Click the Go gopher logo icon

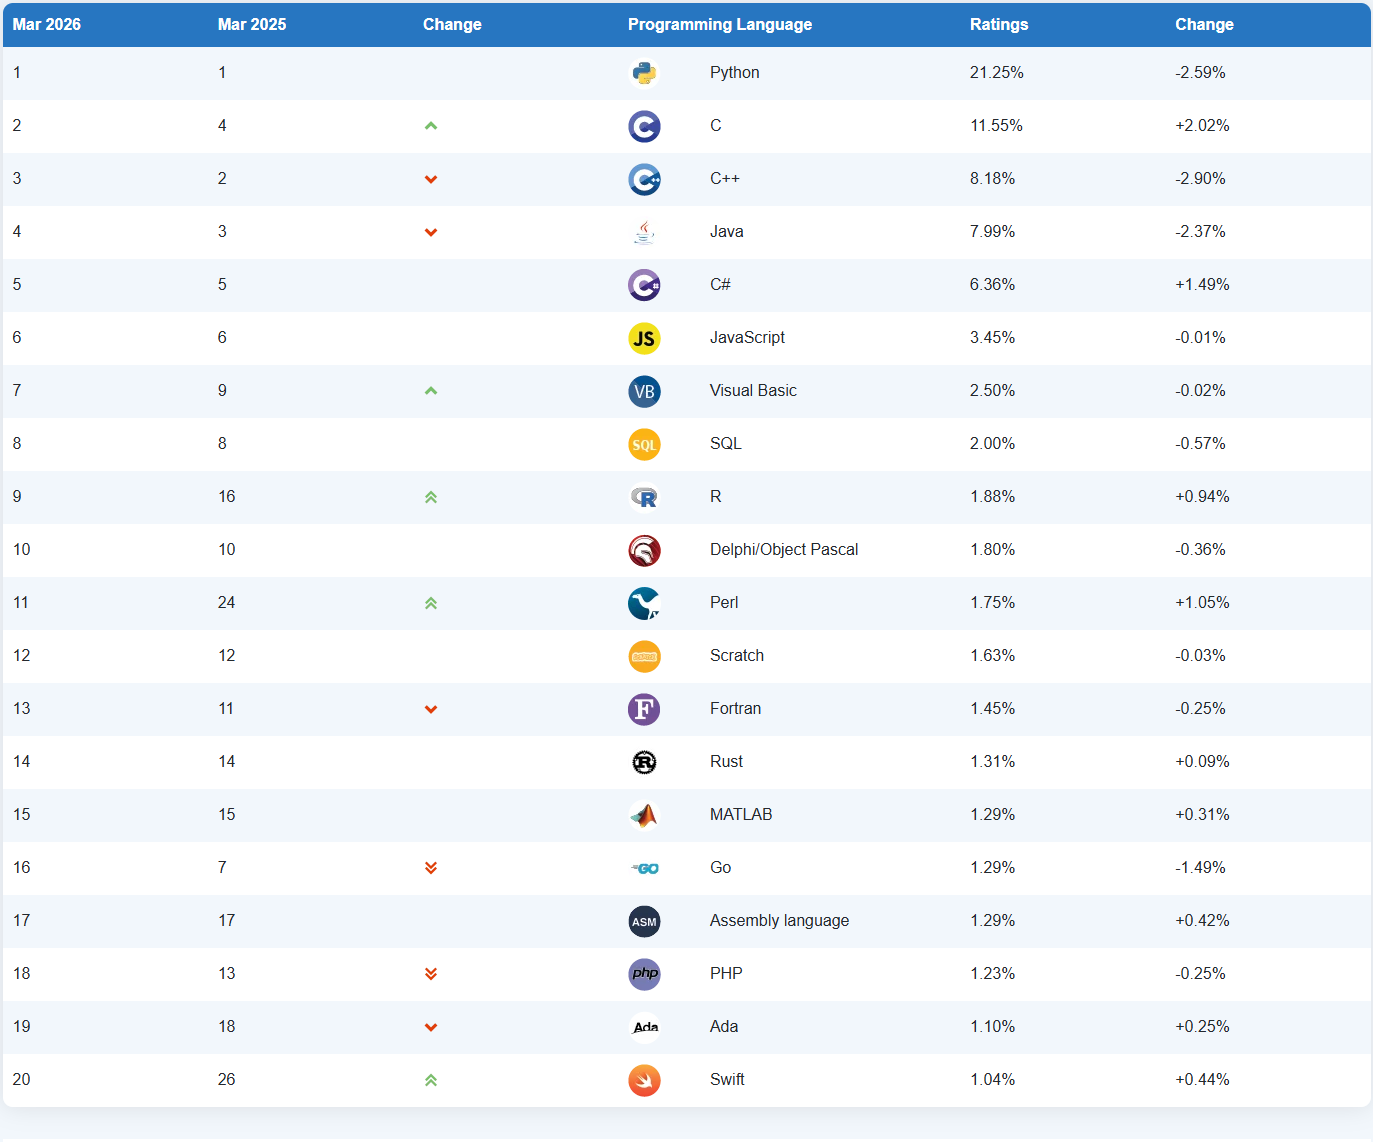(x=645, y=868)
